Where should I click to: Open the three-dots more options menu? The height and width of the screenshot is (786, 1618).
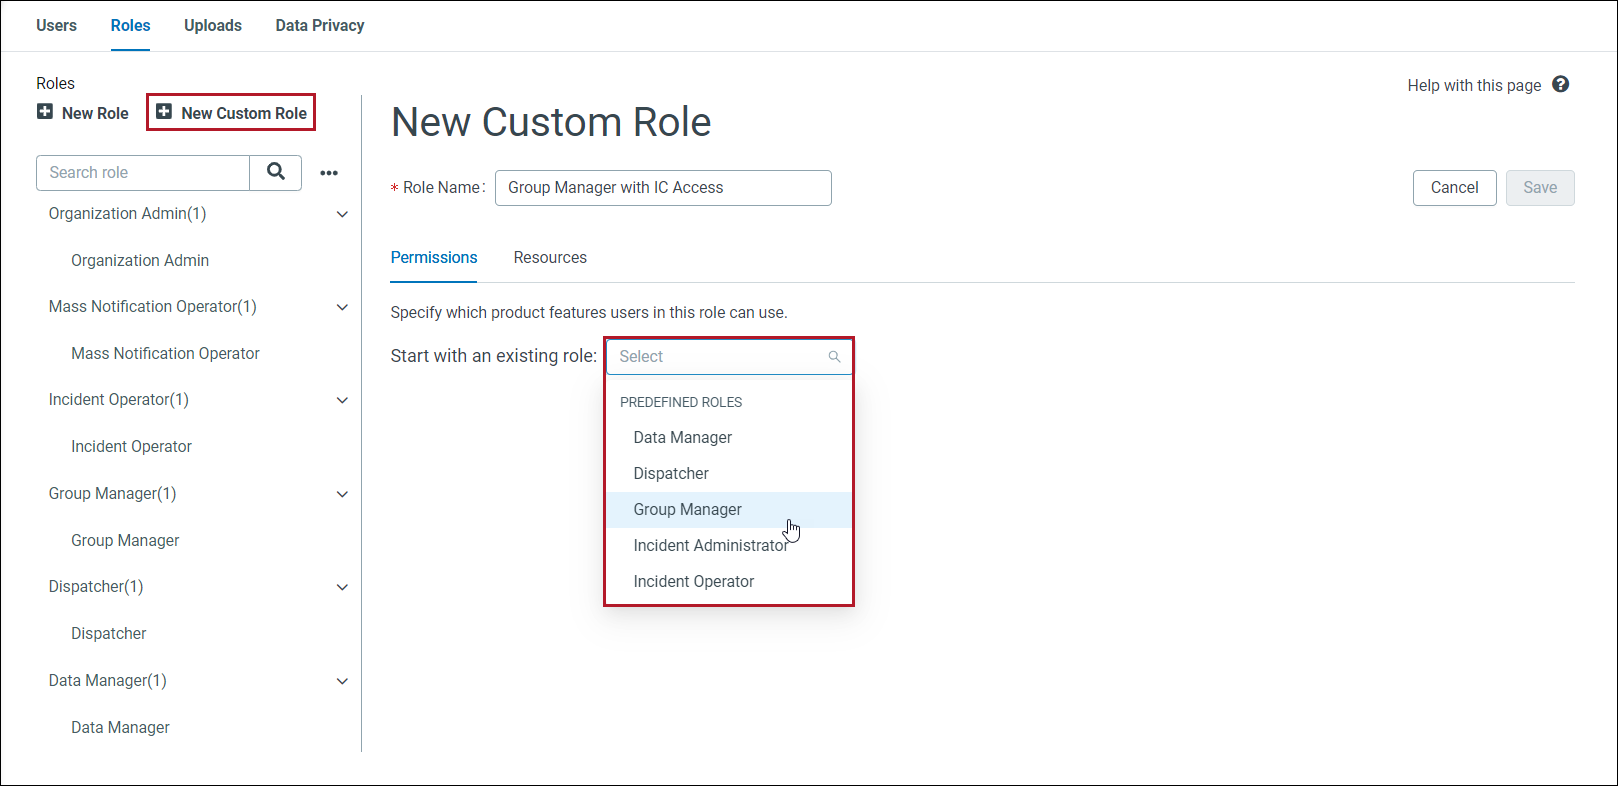pos(329,173)
